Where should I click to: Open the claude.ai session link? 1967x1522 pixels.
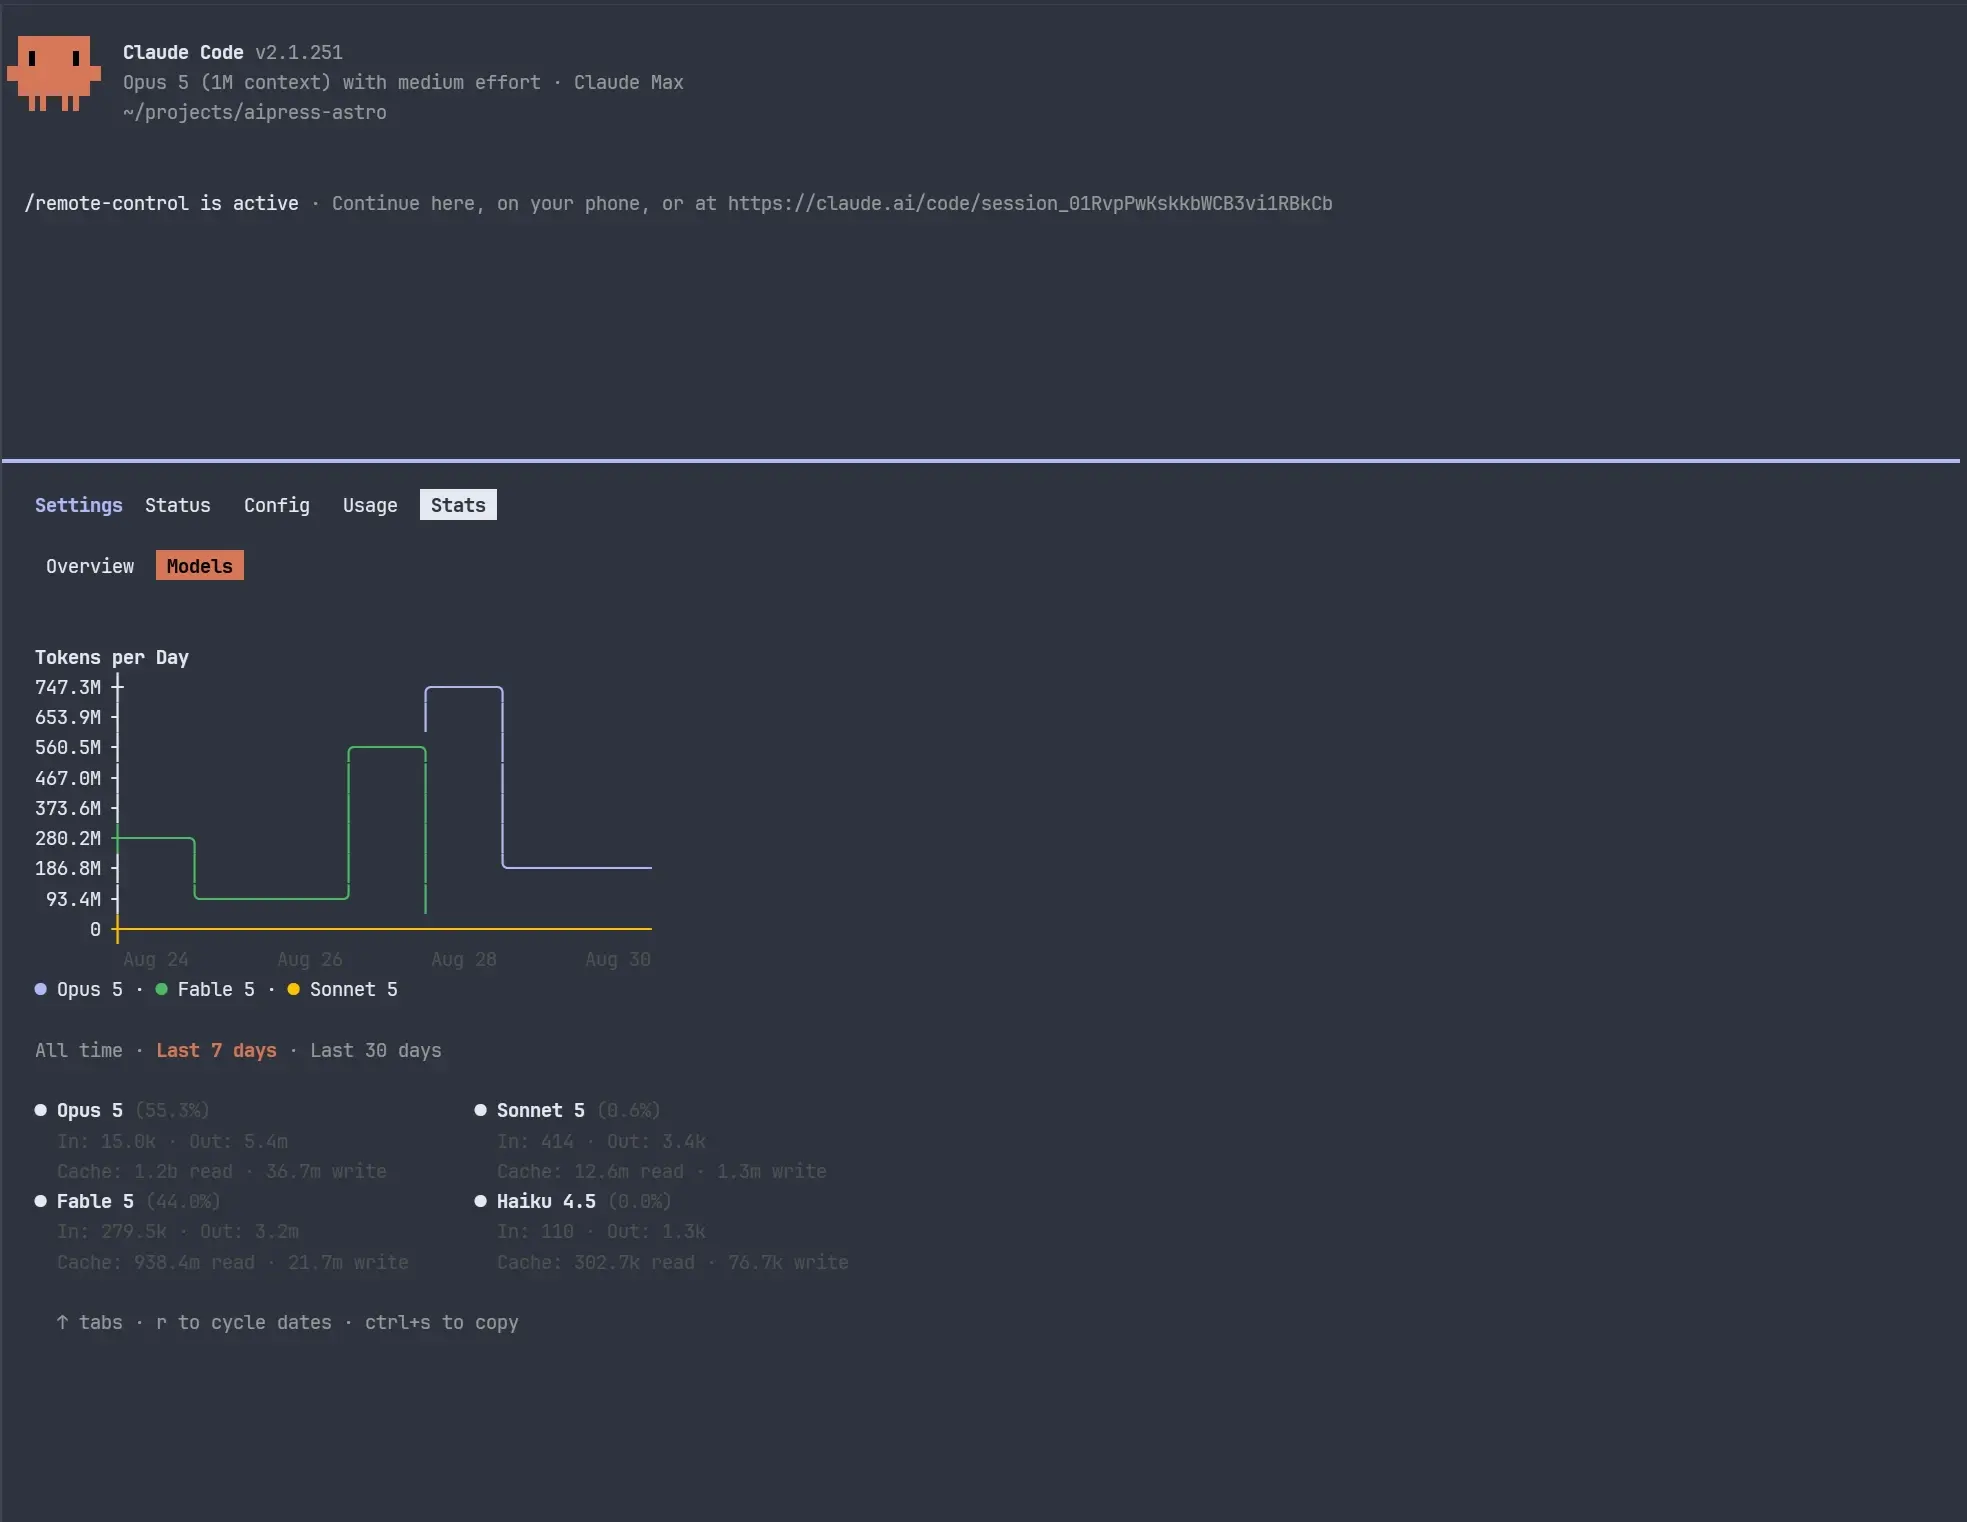(x=1030, y=203)
